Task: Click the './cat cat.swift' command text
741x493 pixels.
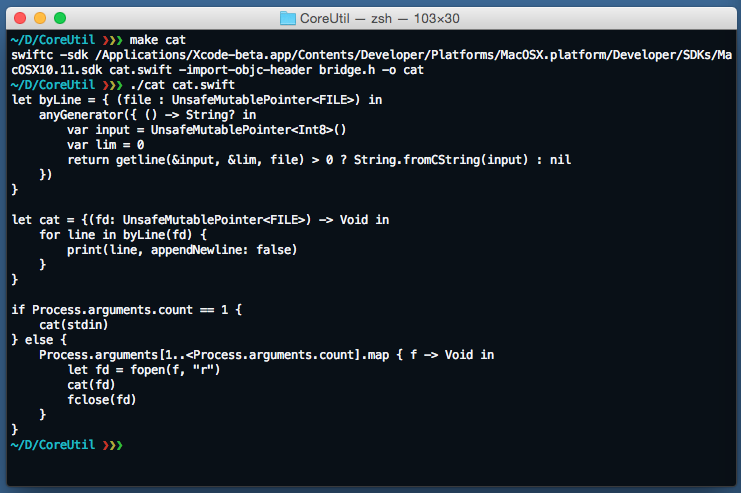Action: pyautogui.click(x=182, y=85)
